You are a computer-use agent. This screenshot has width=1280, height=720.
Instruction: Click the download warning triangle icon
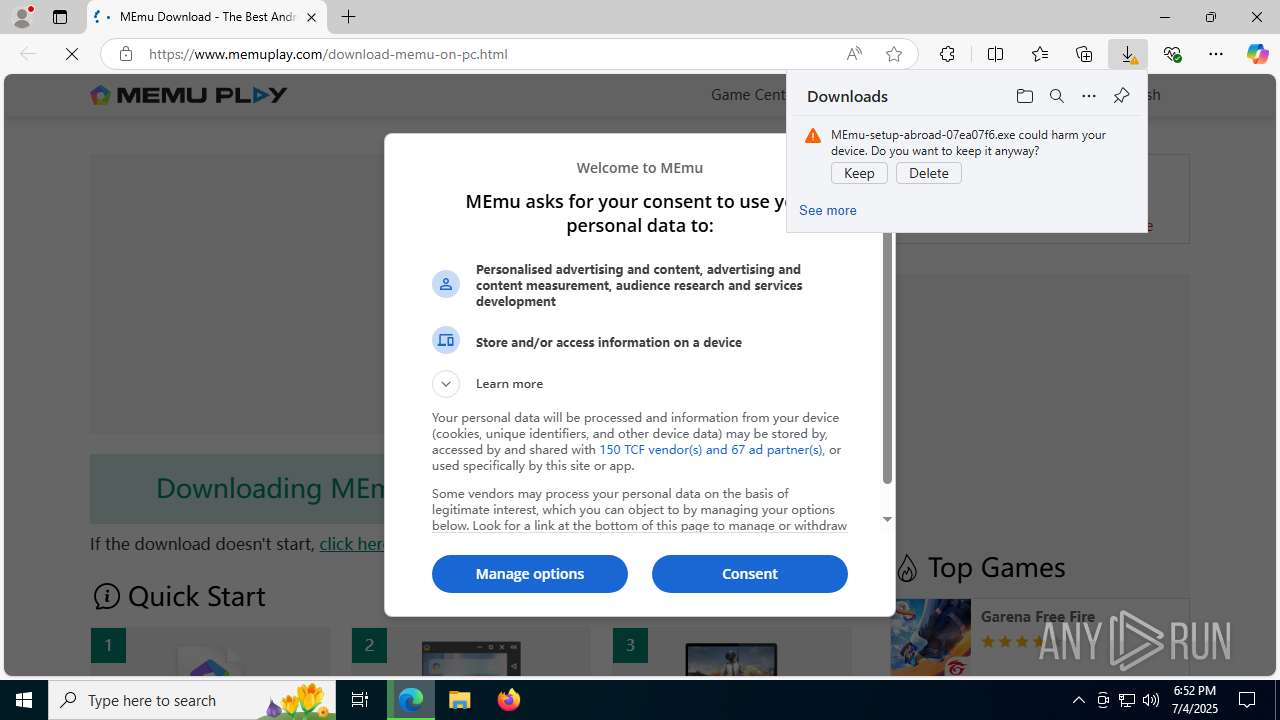click(x=813, y=136)
